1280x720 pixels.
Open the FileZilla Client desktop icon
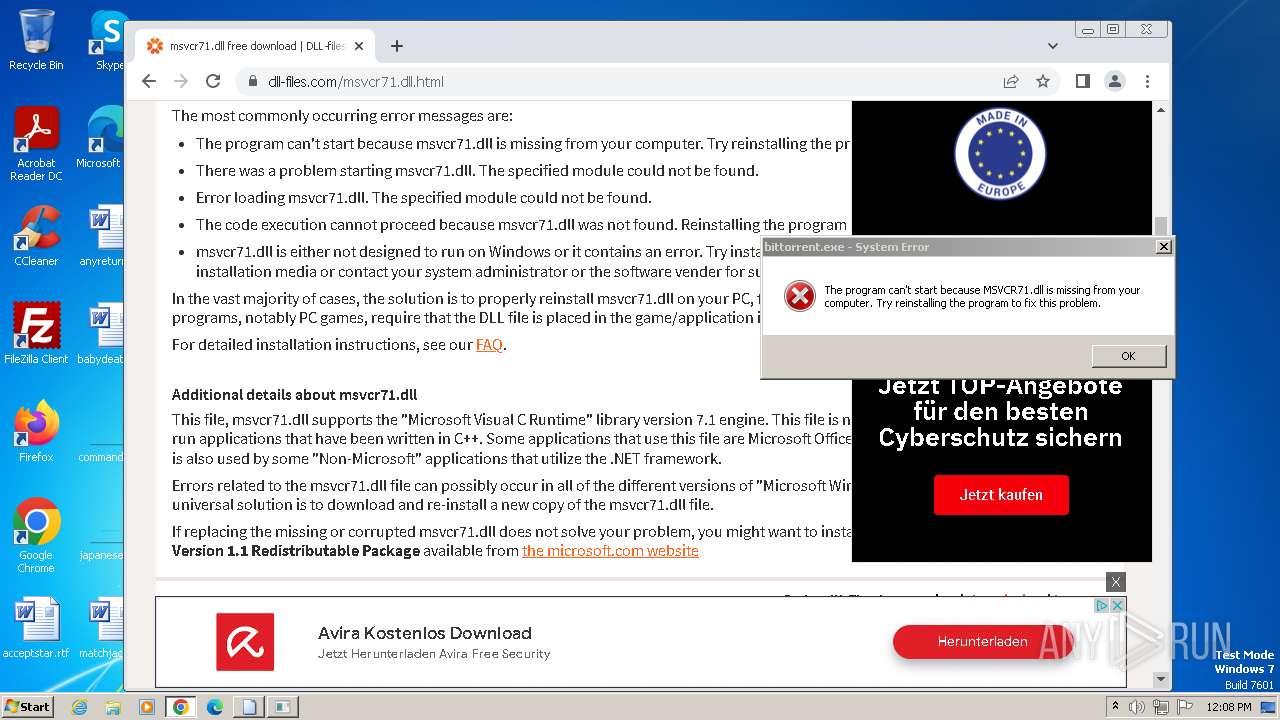pyautogui.click(x=36, y=334)
